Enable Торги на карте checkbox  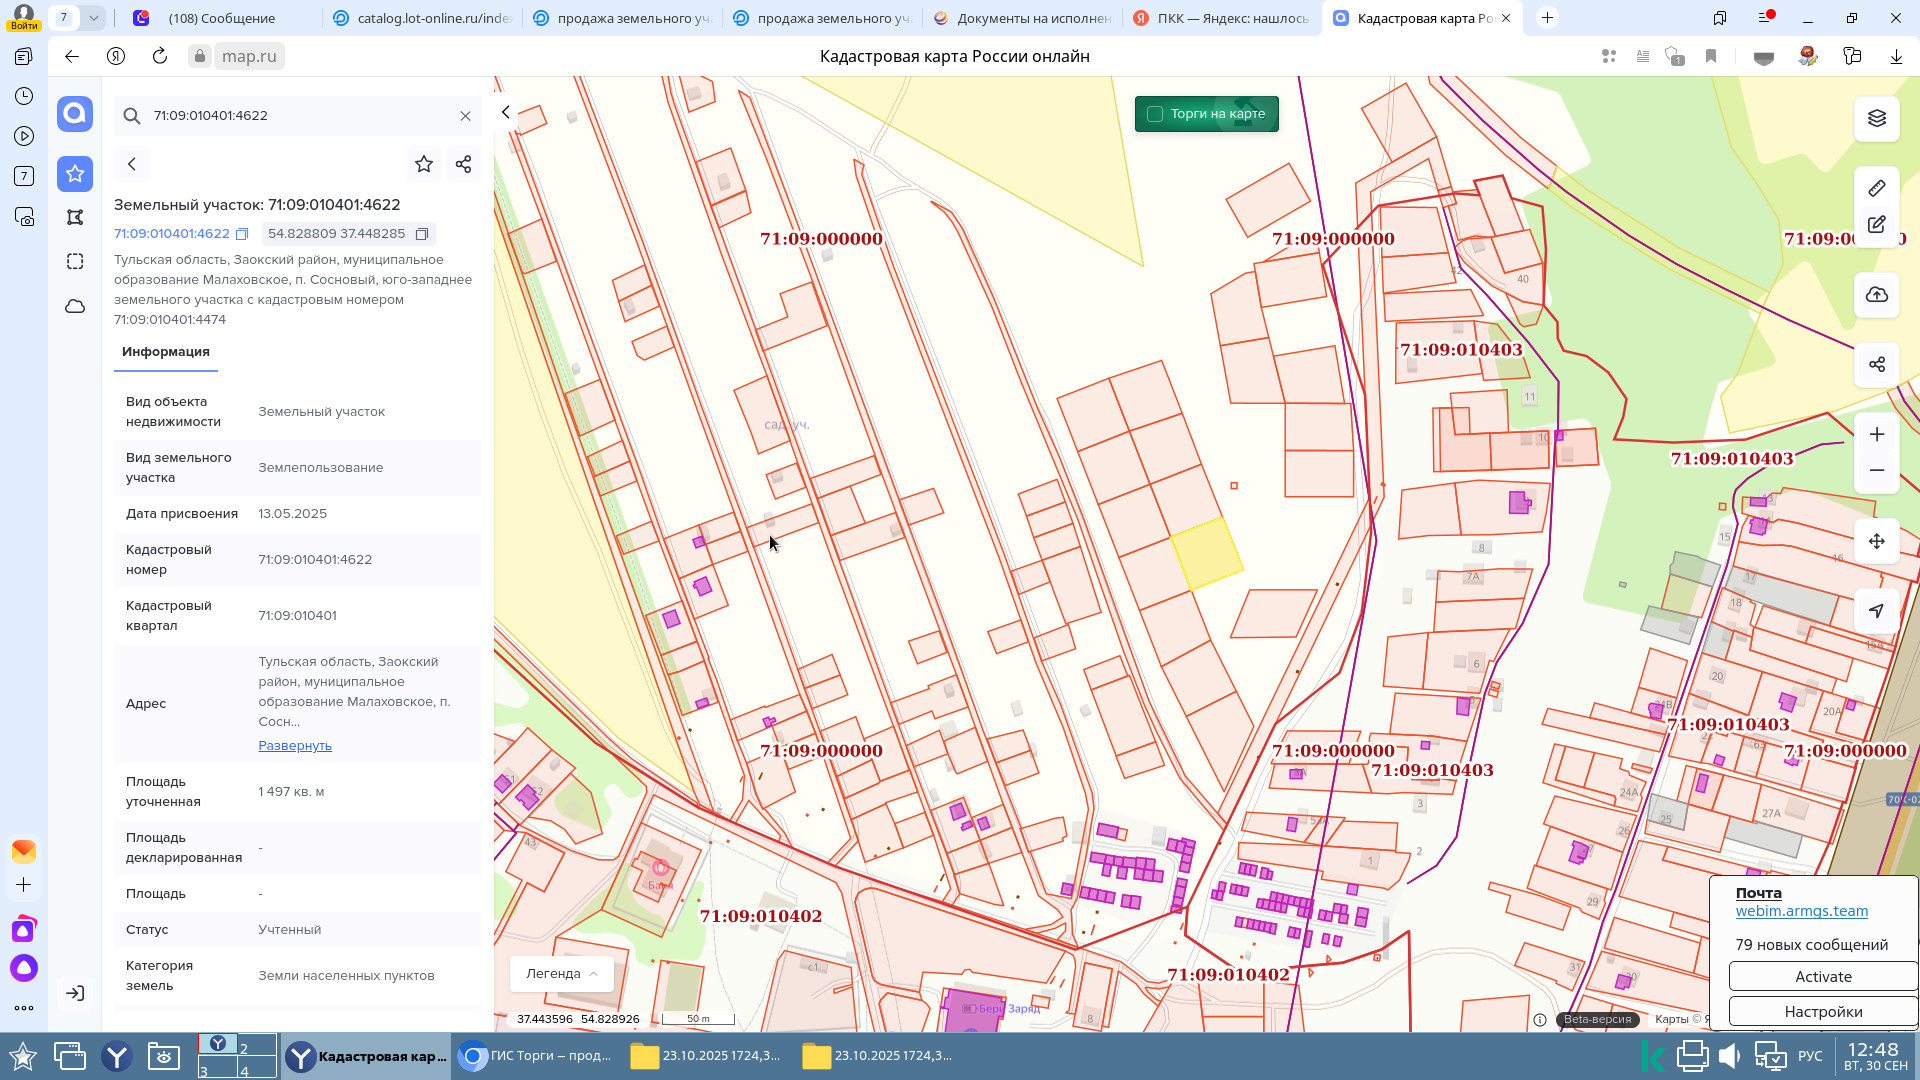click(x=1155, y=114)
